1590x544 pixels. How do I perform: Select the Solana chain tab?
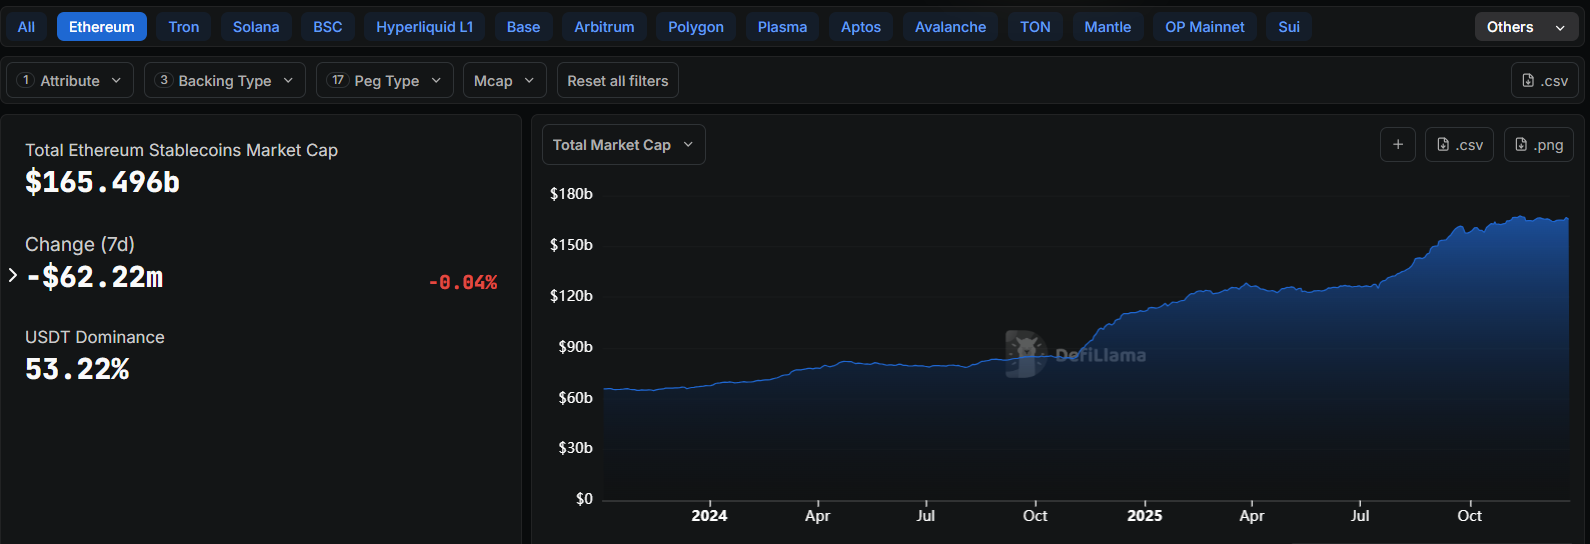pyautogui.click(x=256, y=27)
